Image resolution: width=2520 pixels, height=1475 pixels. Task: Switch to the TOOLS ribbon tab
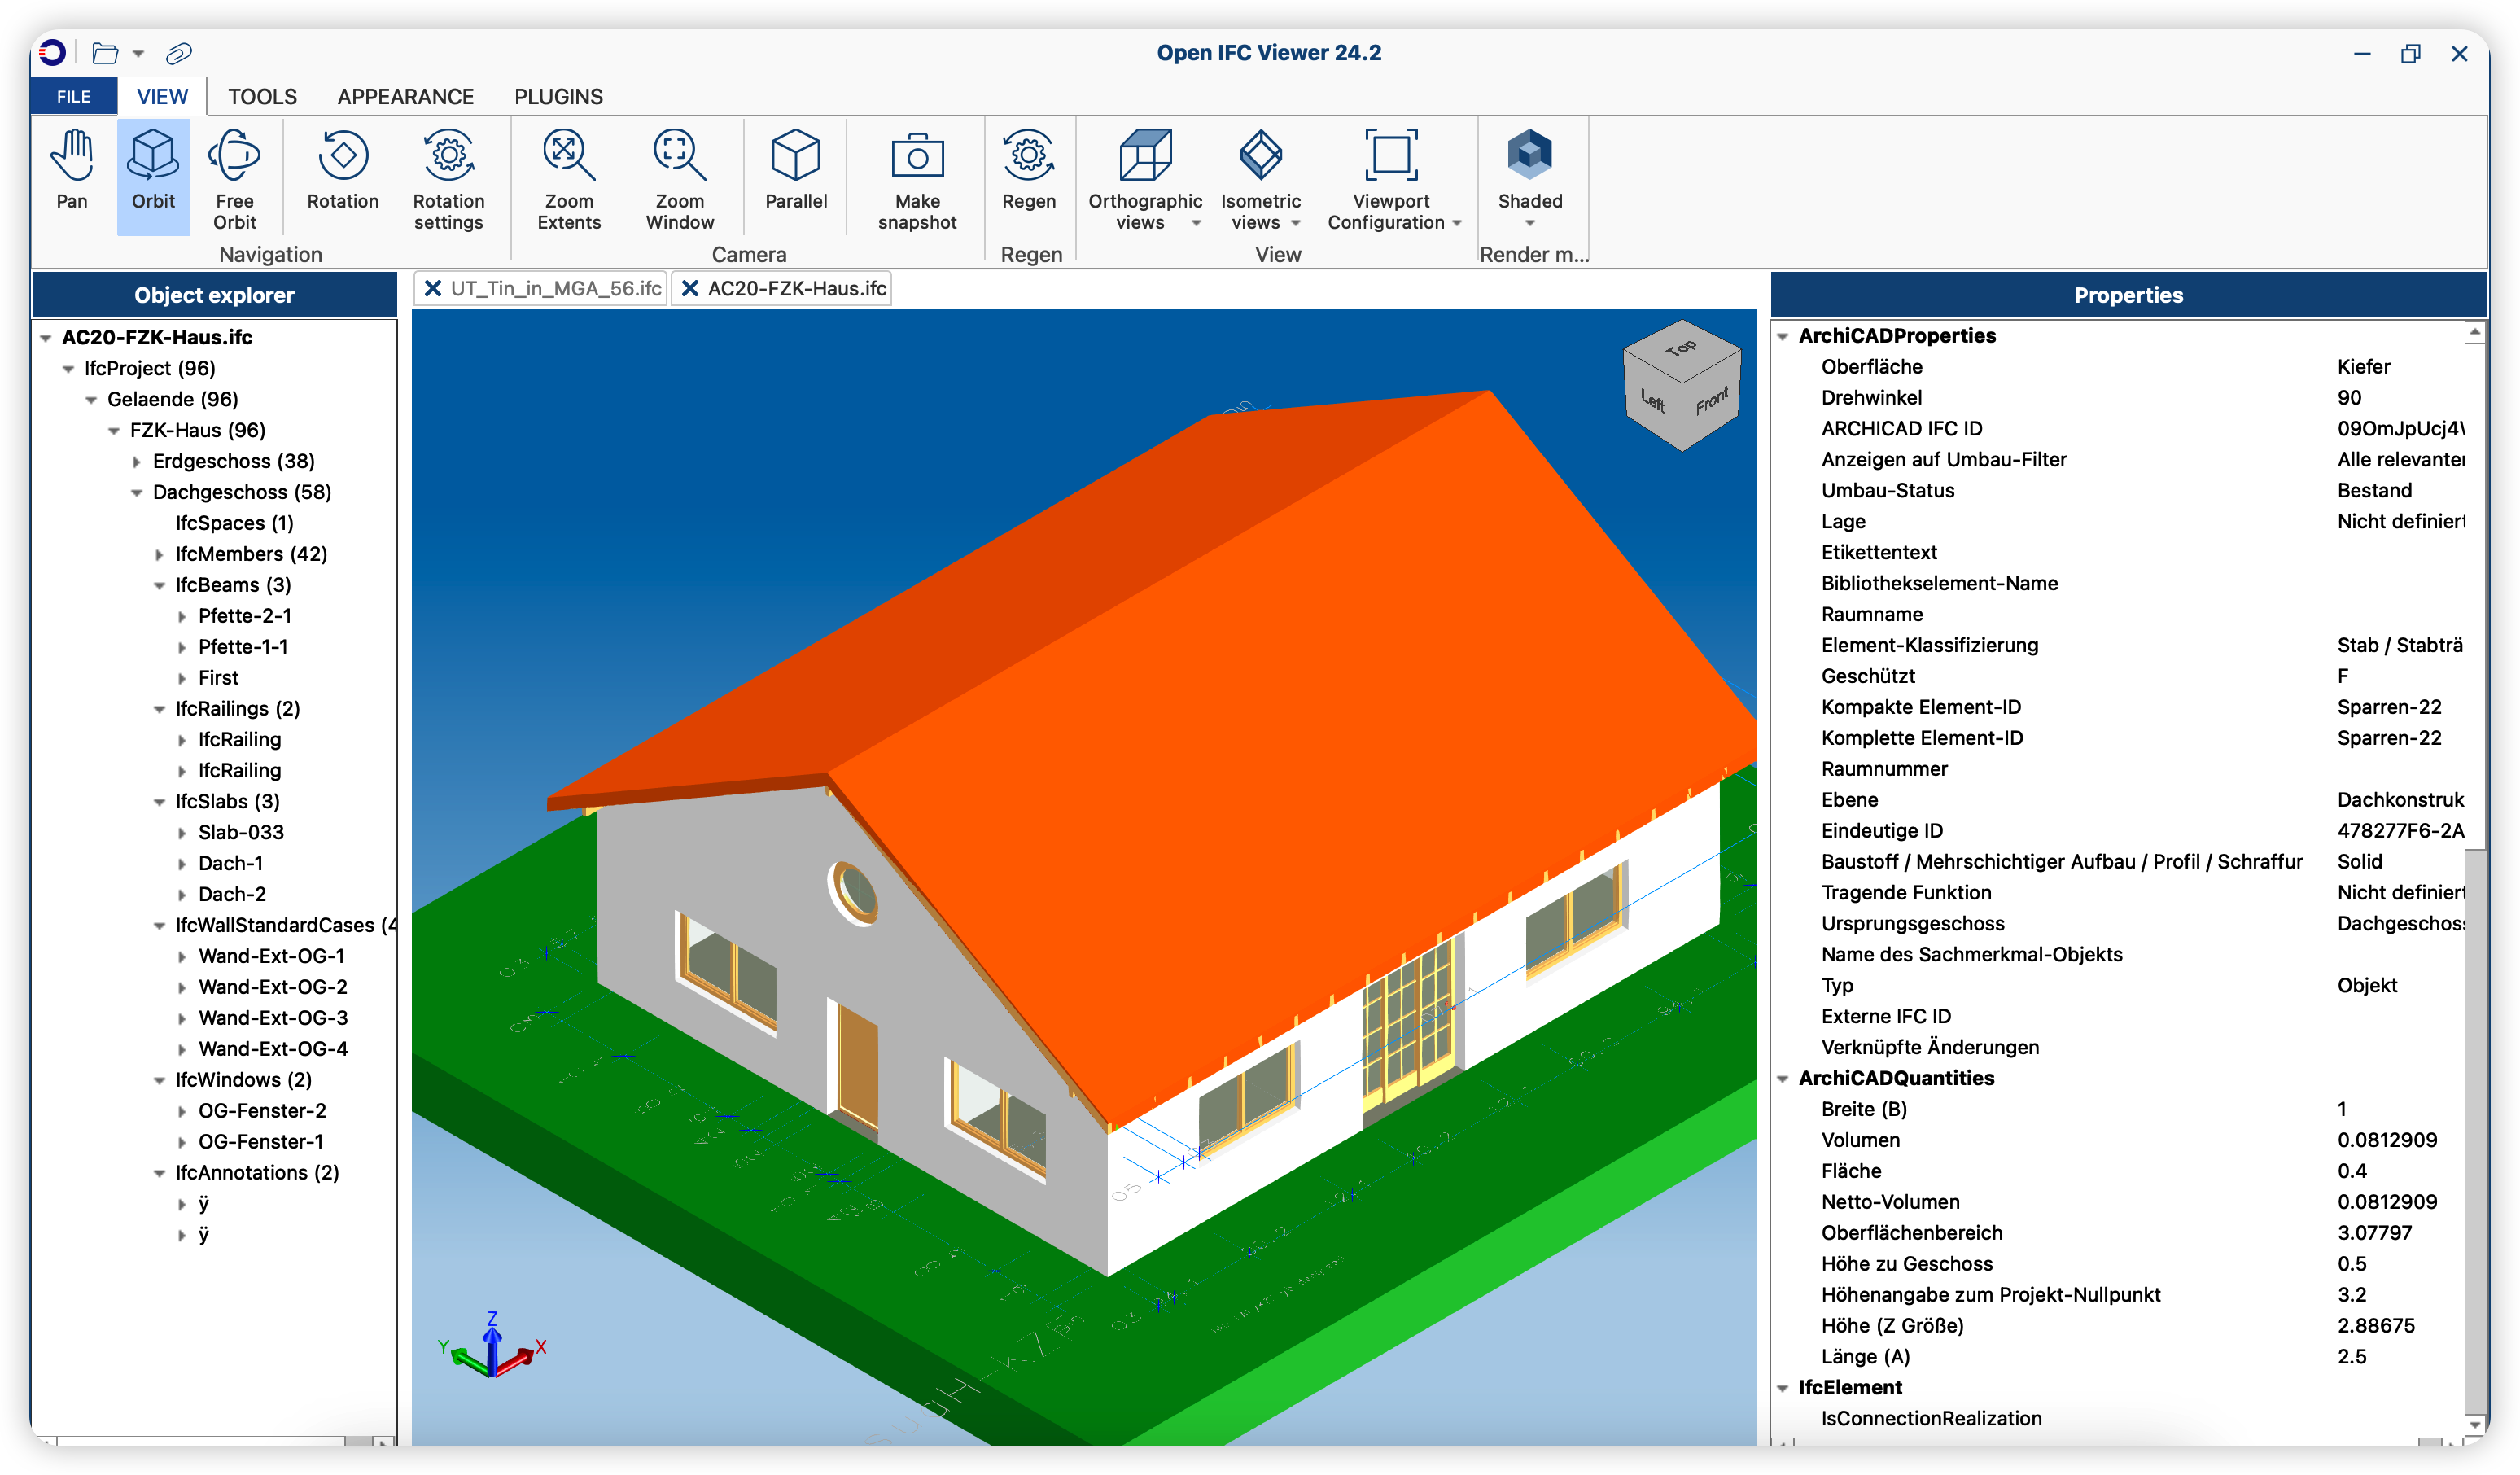262,97
